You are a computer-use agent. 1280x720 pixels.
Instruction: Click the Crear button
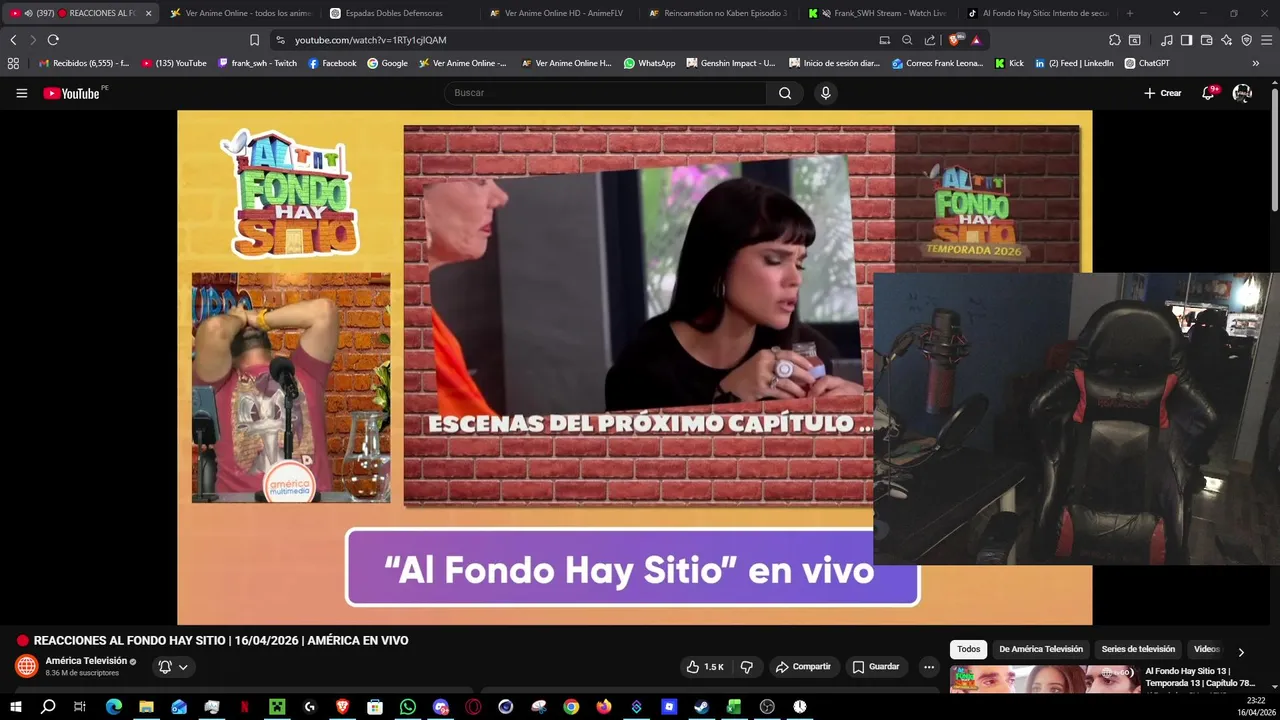(x=1163, y=93)
